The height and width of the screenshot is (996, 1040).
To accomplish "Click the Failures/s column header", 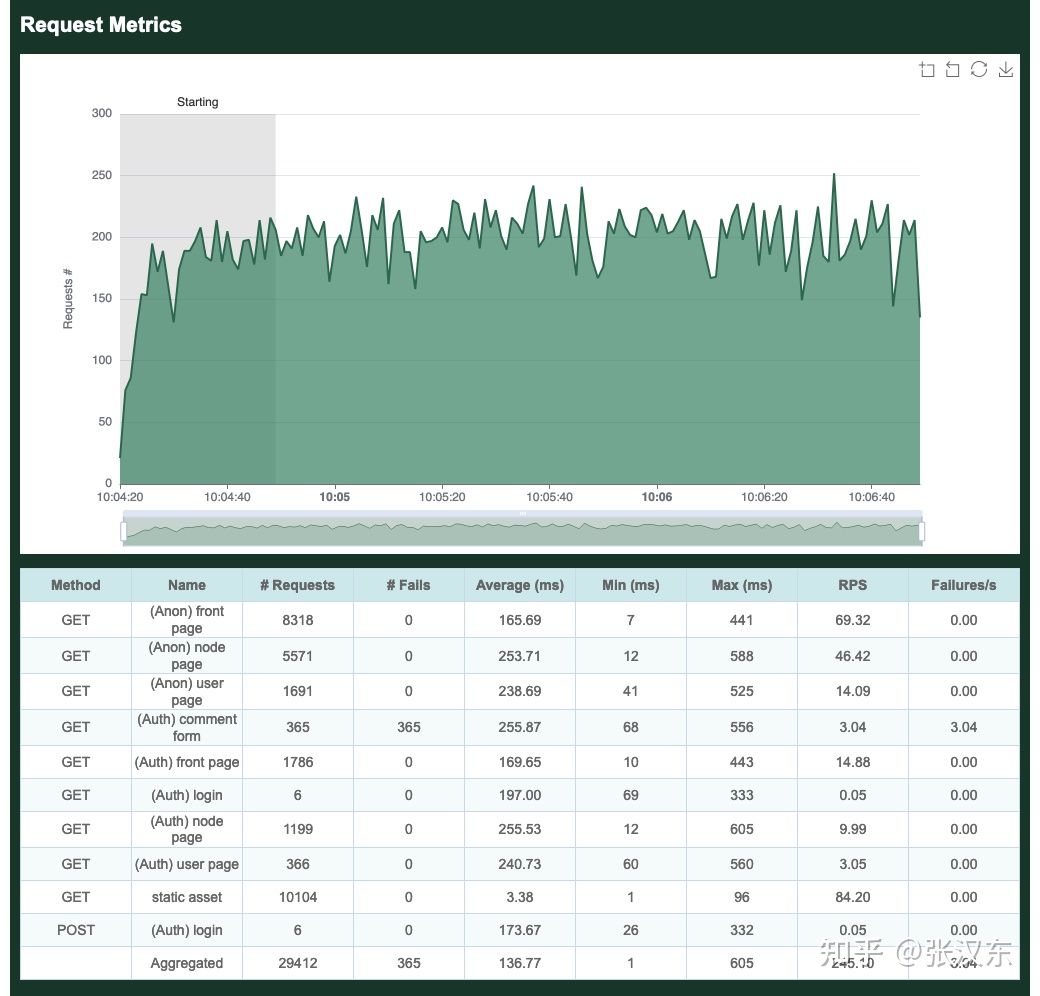I will (963, 585).
